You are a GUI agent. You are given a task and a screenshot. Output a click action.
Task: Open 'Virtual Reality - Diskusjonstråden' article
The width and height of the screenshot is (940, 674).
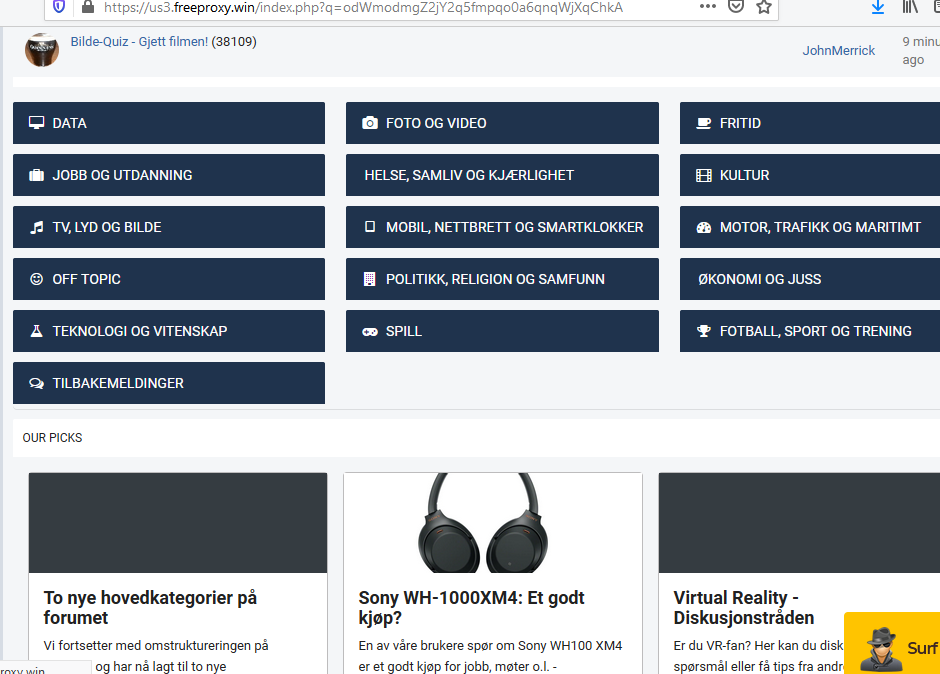coord(743,607)
